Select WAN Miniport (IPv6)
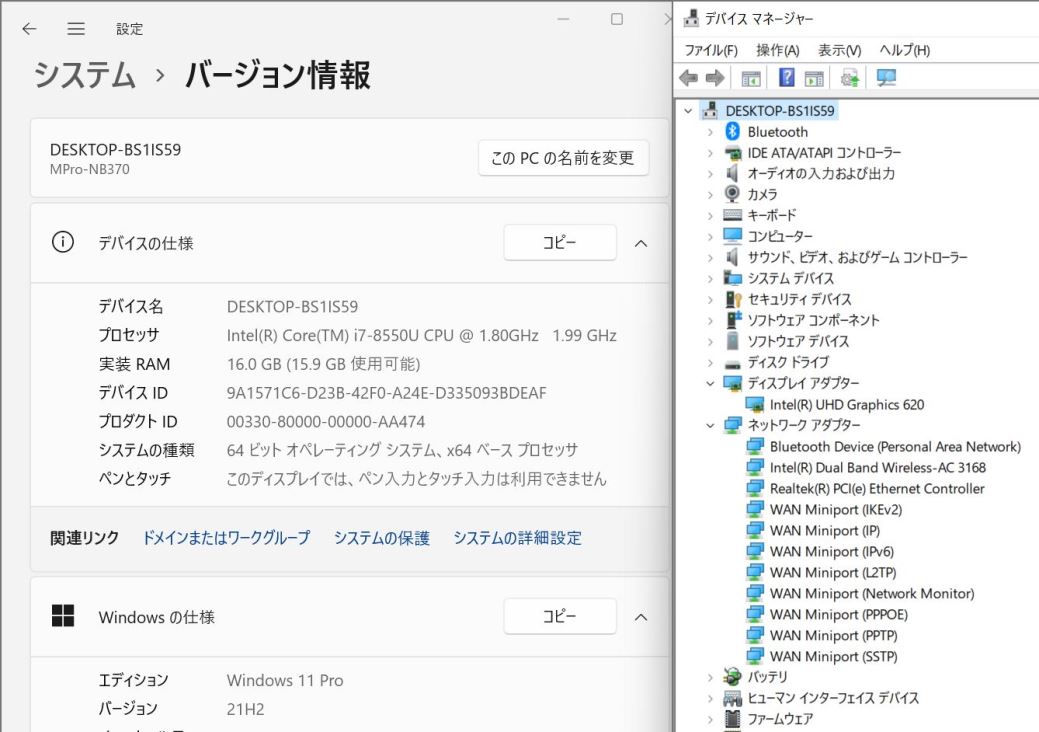The height and width of the screenshot is (732, 1039). pos(832,552)
